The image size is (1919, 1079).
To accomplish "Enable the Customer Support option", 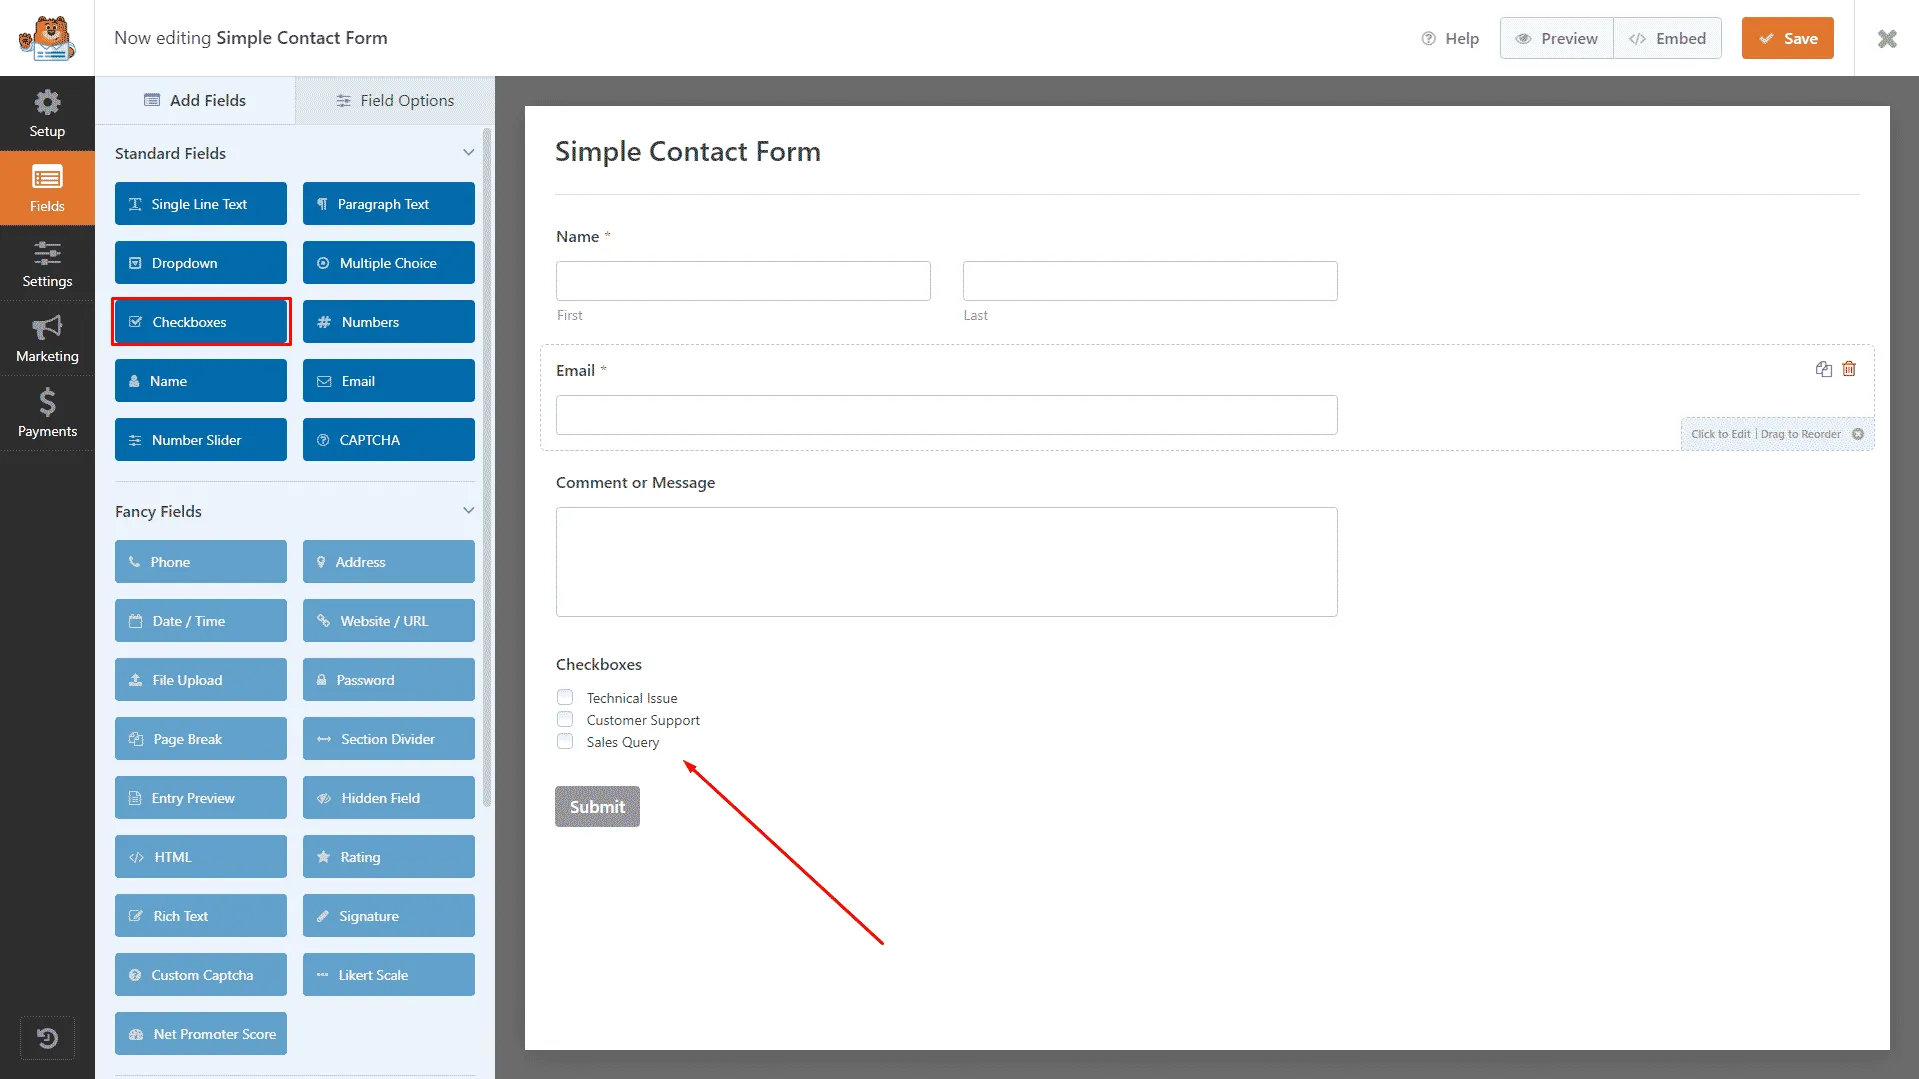I will coord(565,719).
